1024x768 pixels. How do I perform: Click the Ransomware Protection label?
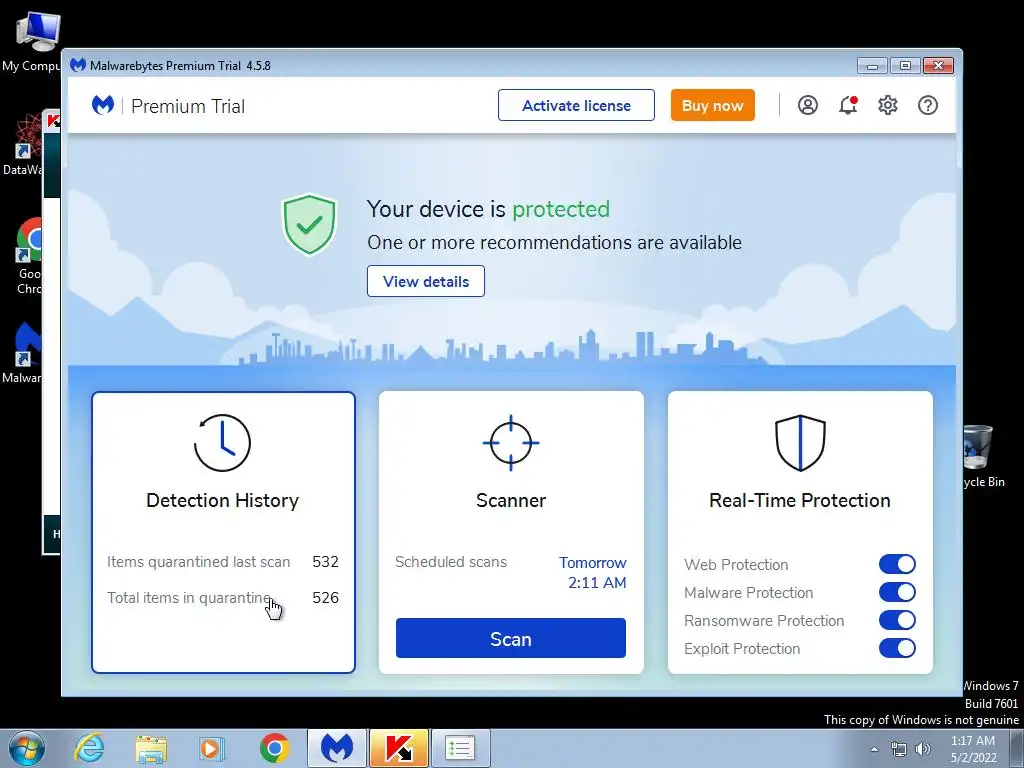764,621
